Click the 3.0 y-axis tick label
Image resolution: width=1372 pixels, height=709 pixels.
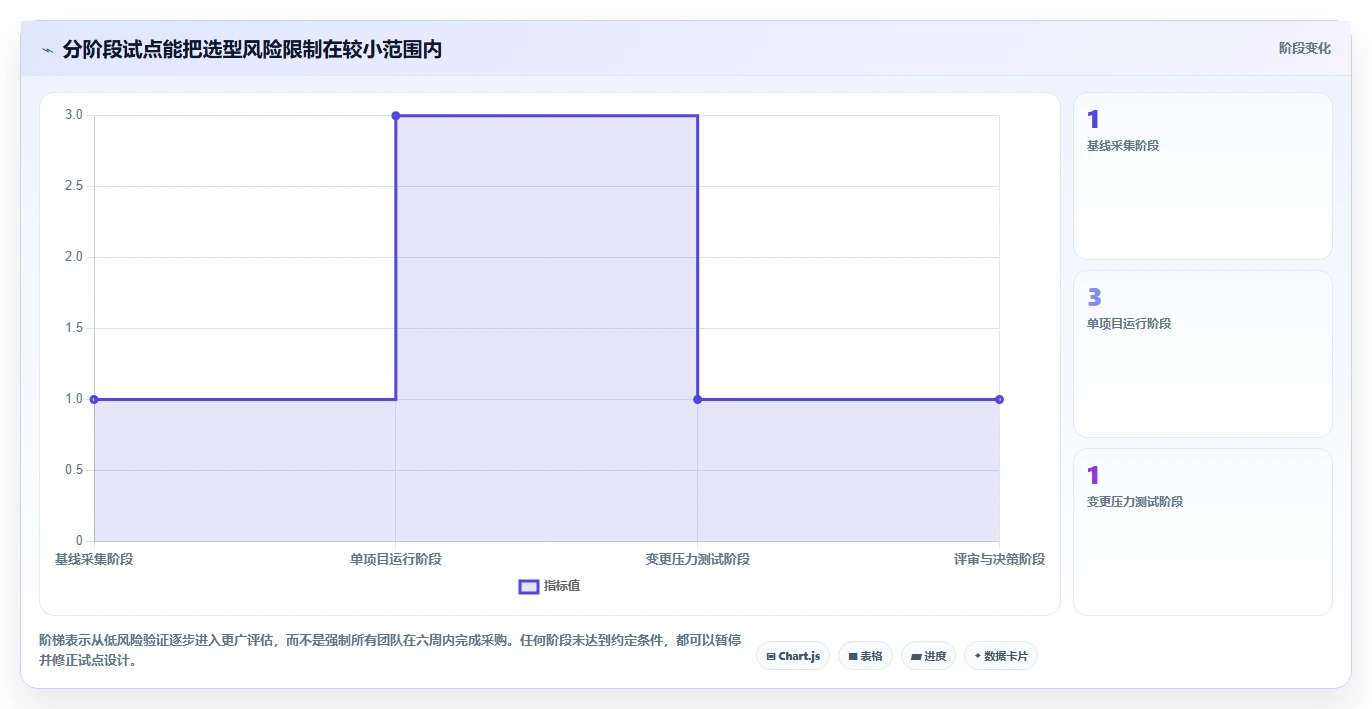[x=74, y=115]
